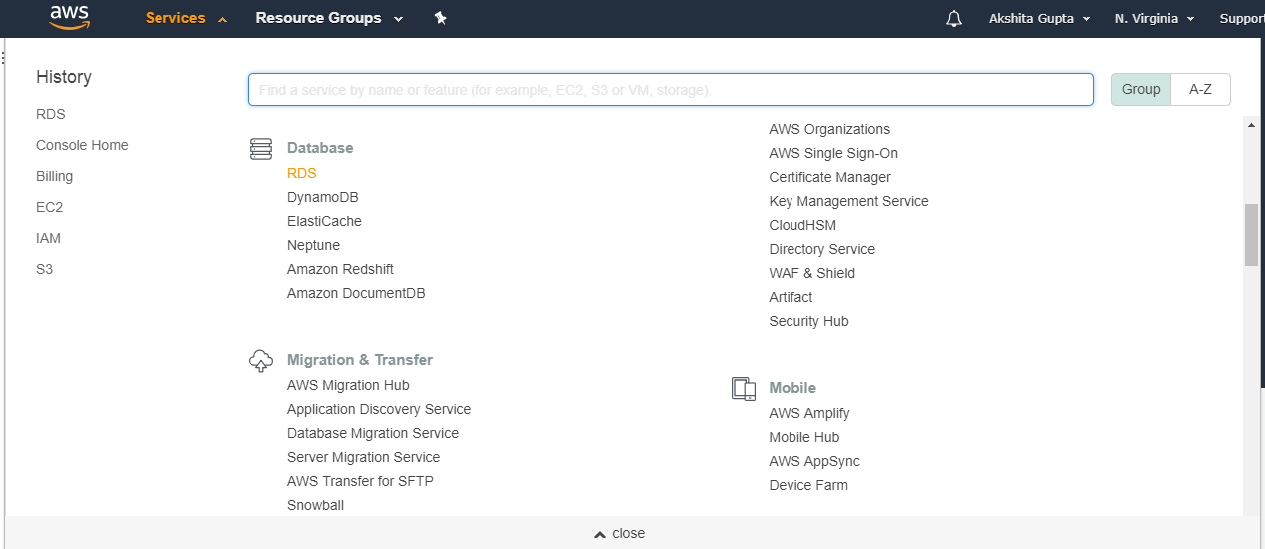The width and height of the screenshot is (1265, 549).
Task: Click the Database category heading
Action: pyautogui.click(x=320, y=148)
